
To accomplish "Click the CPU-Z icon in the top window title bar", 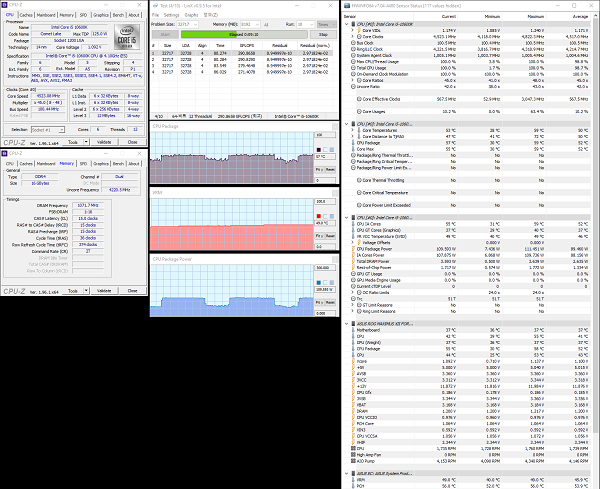I will [x=5, y=5].
